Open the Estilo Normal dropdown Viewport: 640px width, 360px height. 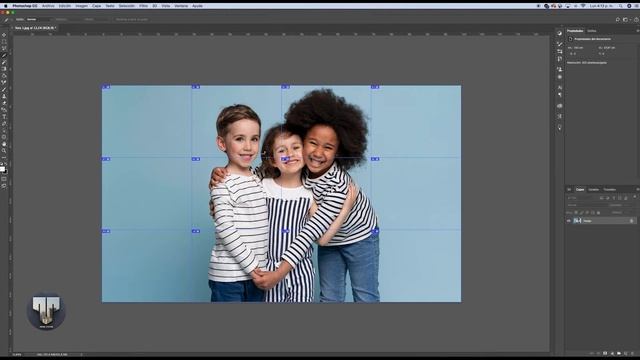pos(38,19)
